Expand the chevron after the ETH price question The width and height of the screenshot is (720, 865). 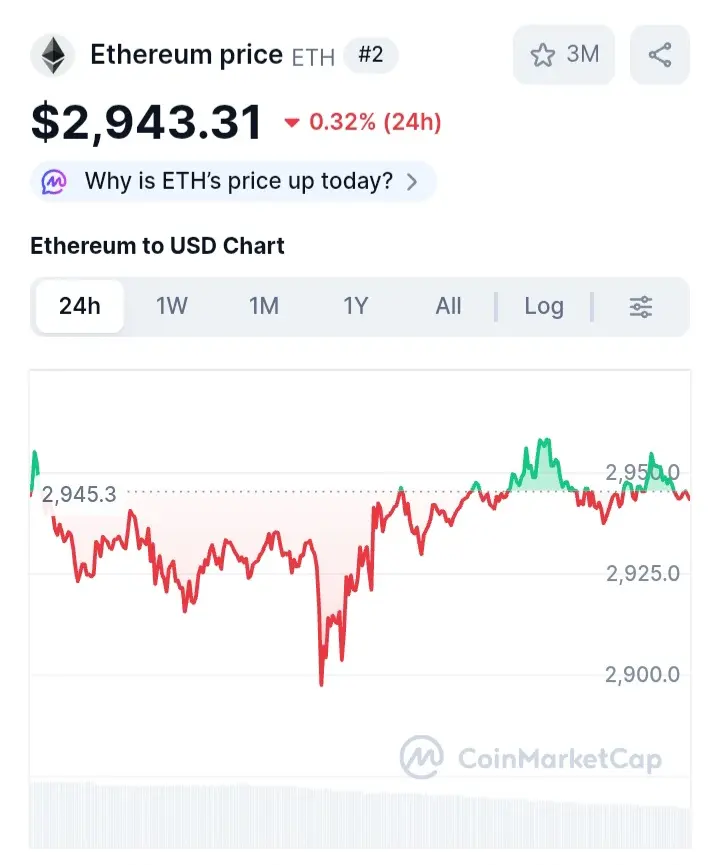(412, 182)
